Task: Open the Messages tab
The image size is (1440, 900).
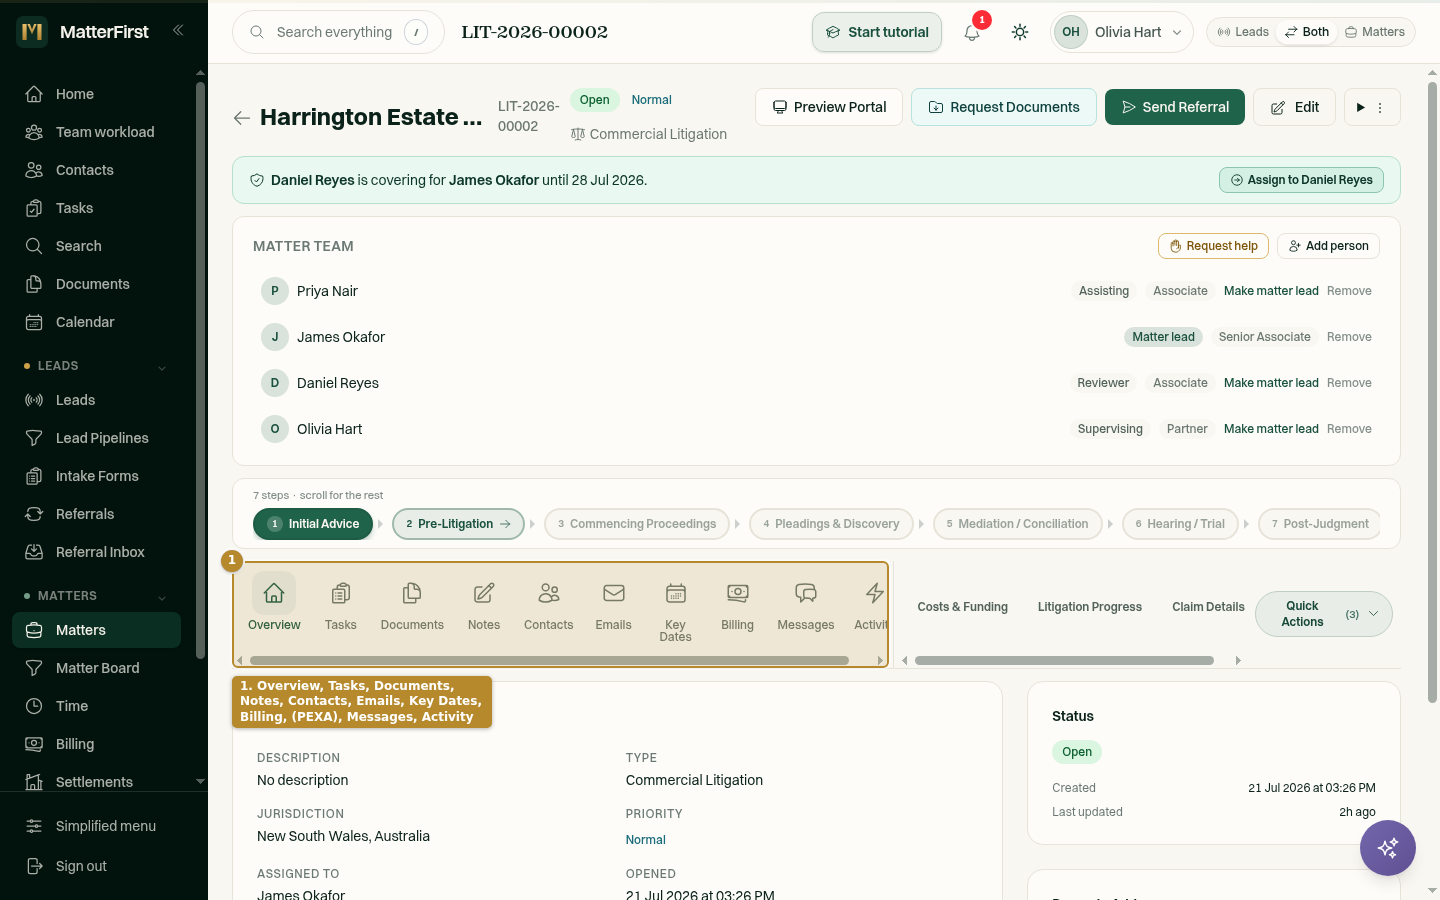Action: click(806, 607)
